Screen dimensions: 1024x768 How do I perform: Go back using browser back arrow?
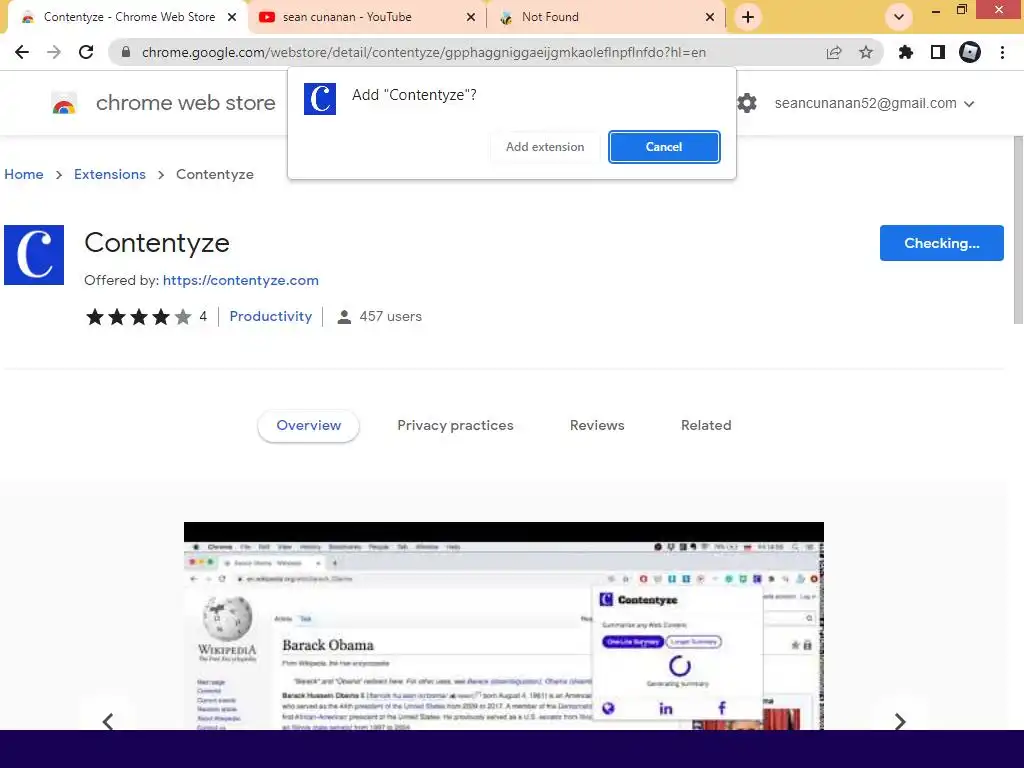[x=22, y=52]
